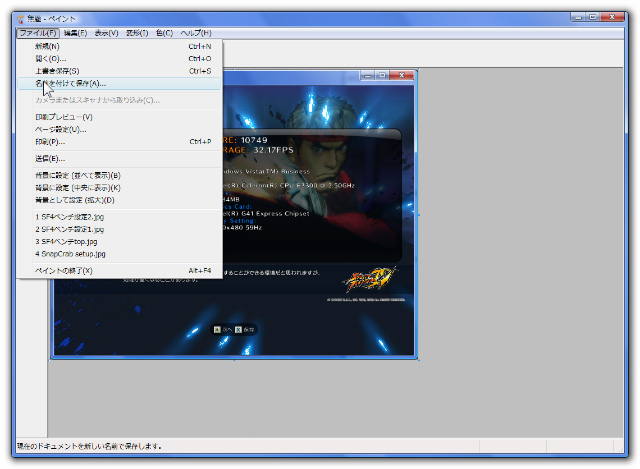Screen dimensions: 640x469
Task: Choose 新規(N) to create a new image
Action: point(119,47)
